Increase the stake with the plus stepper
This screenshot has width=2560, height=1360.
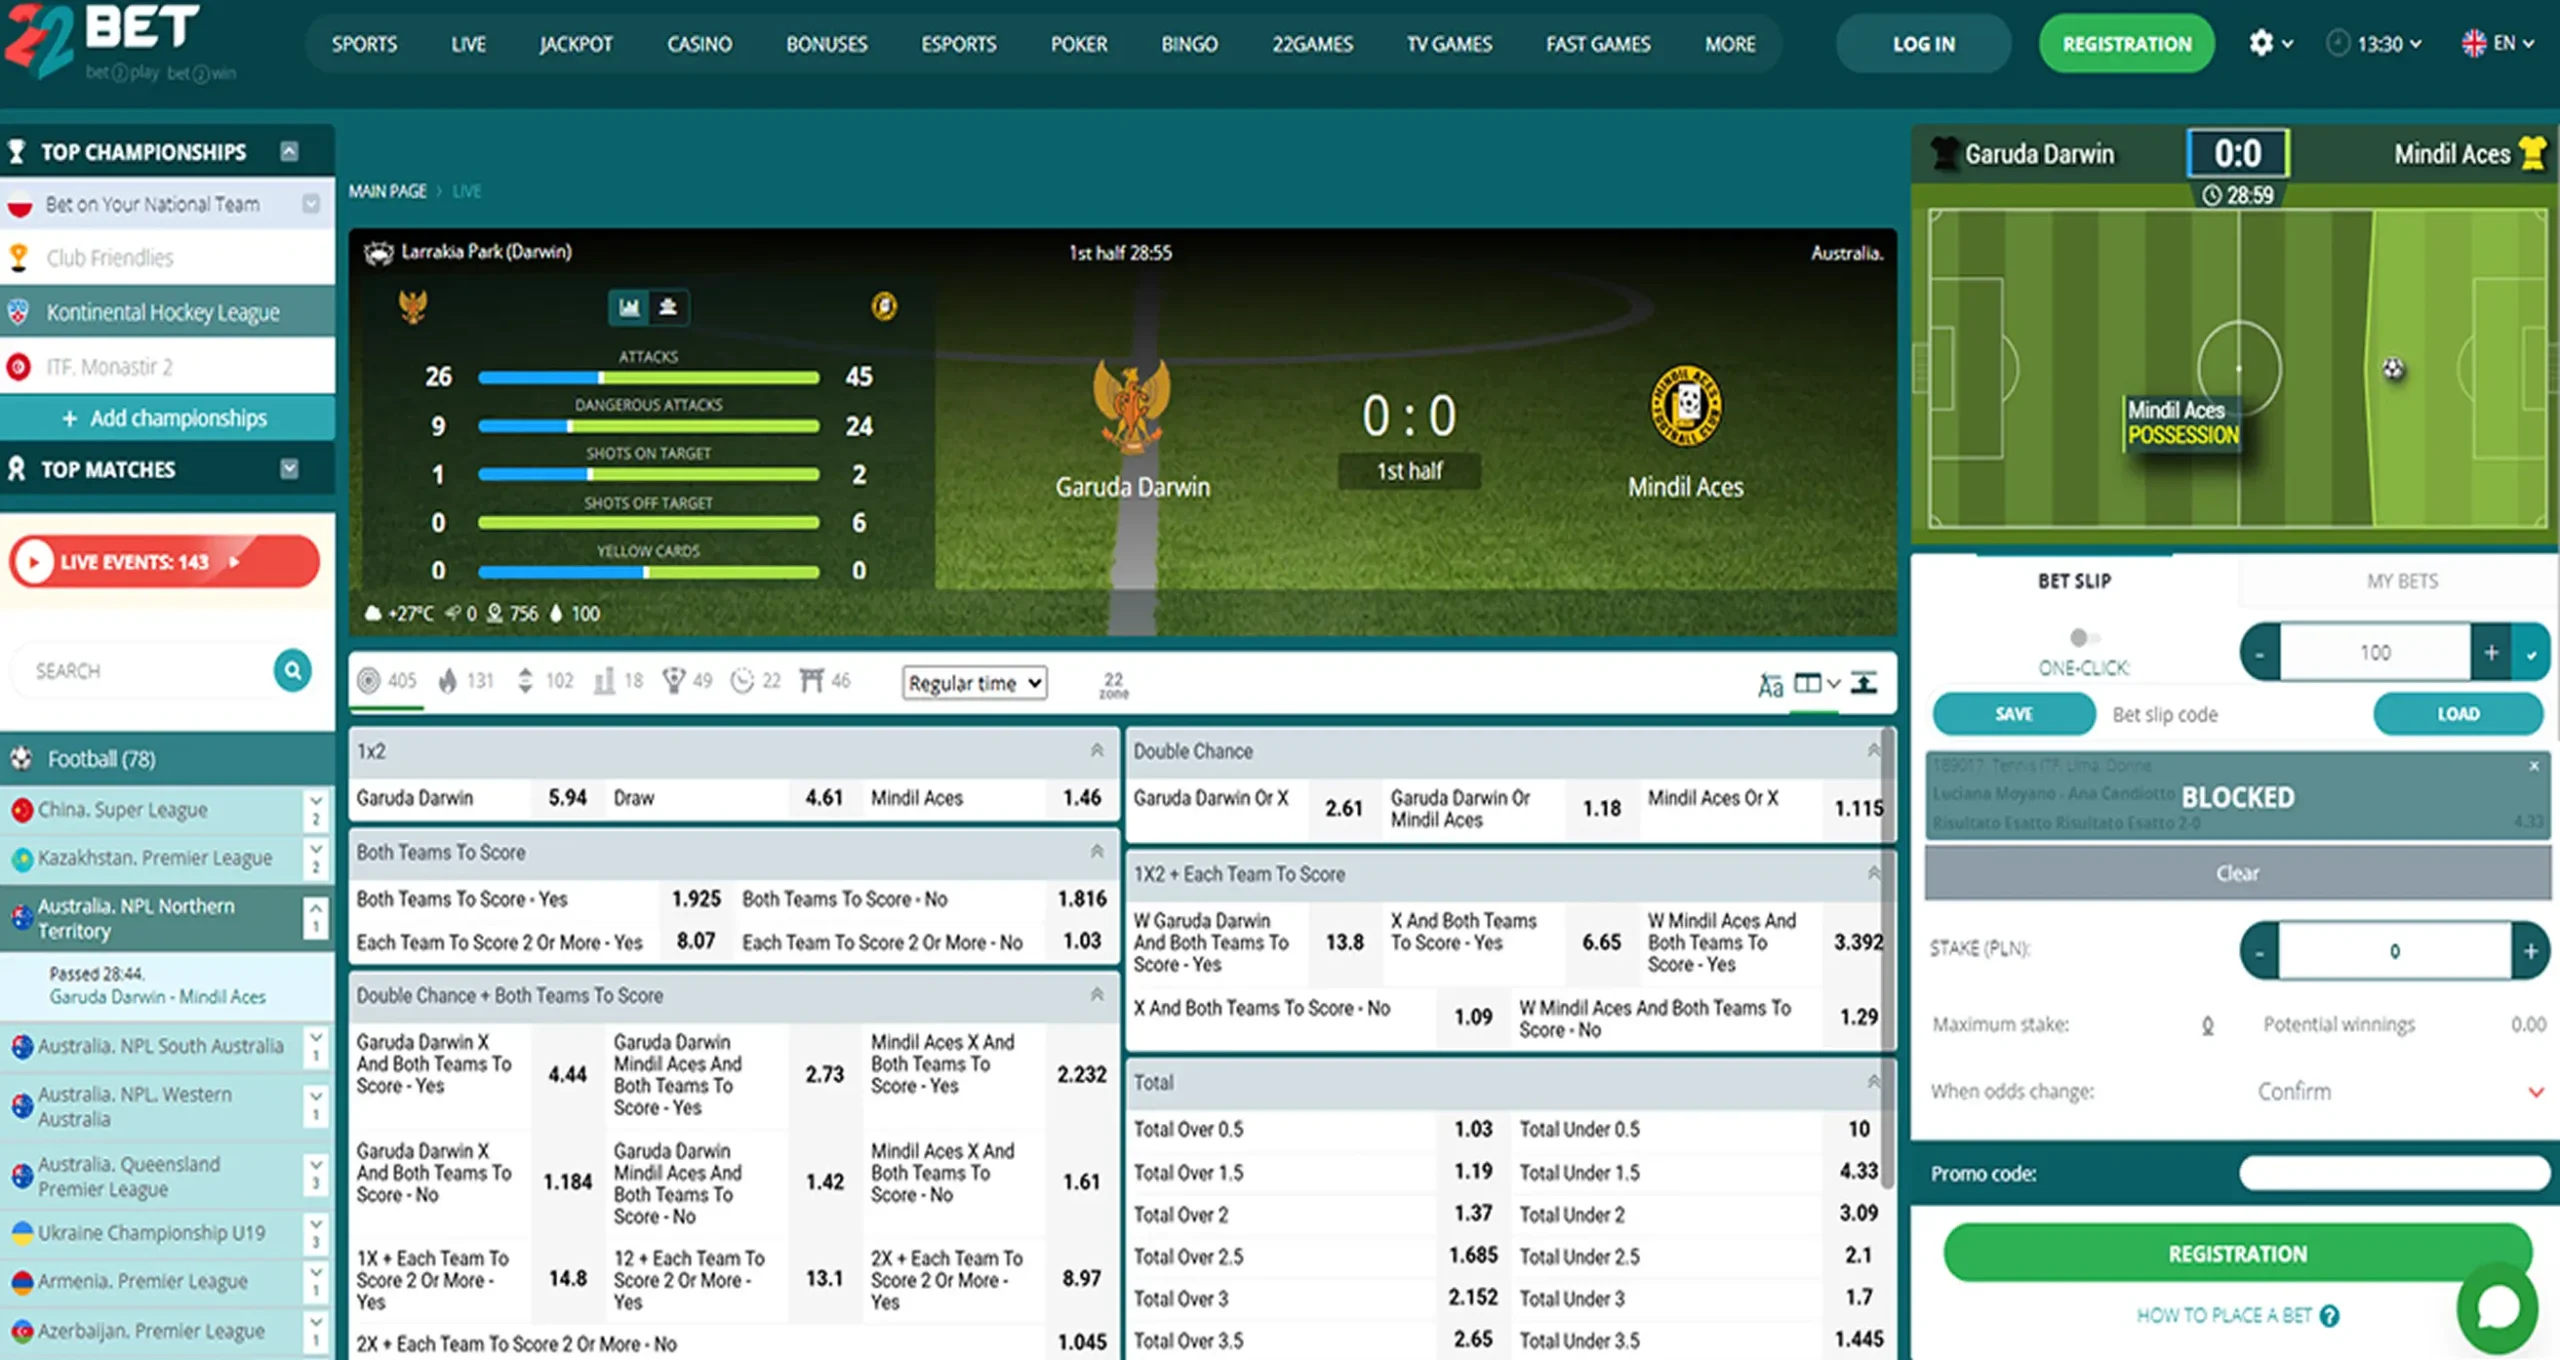click(2530, 950)
